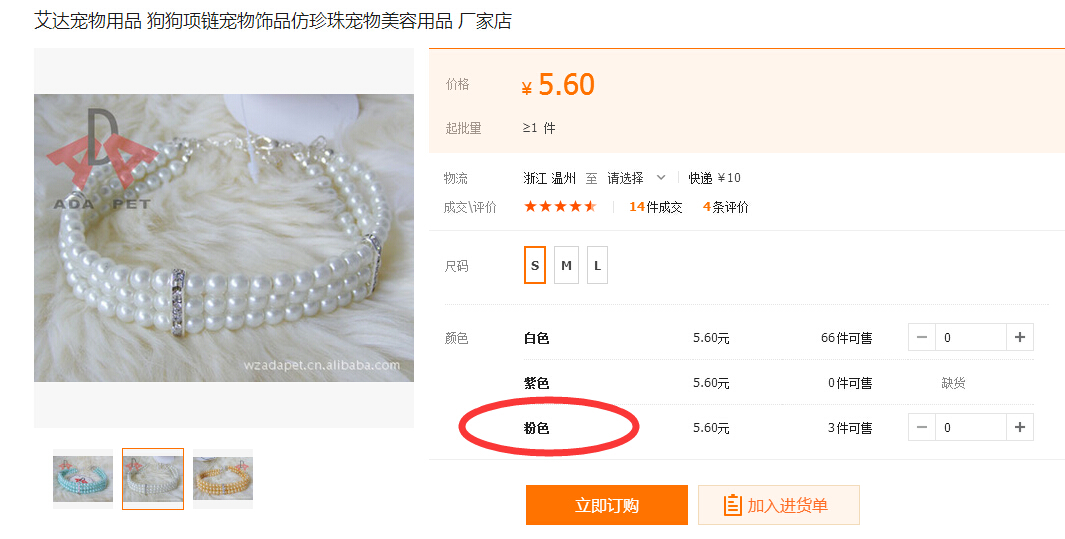Select size L option
The width and height of the screenshot is (1065, 539).
[597, 266]
